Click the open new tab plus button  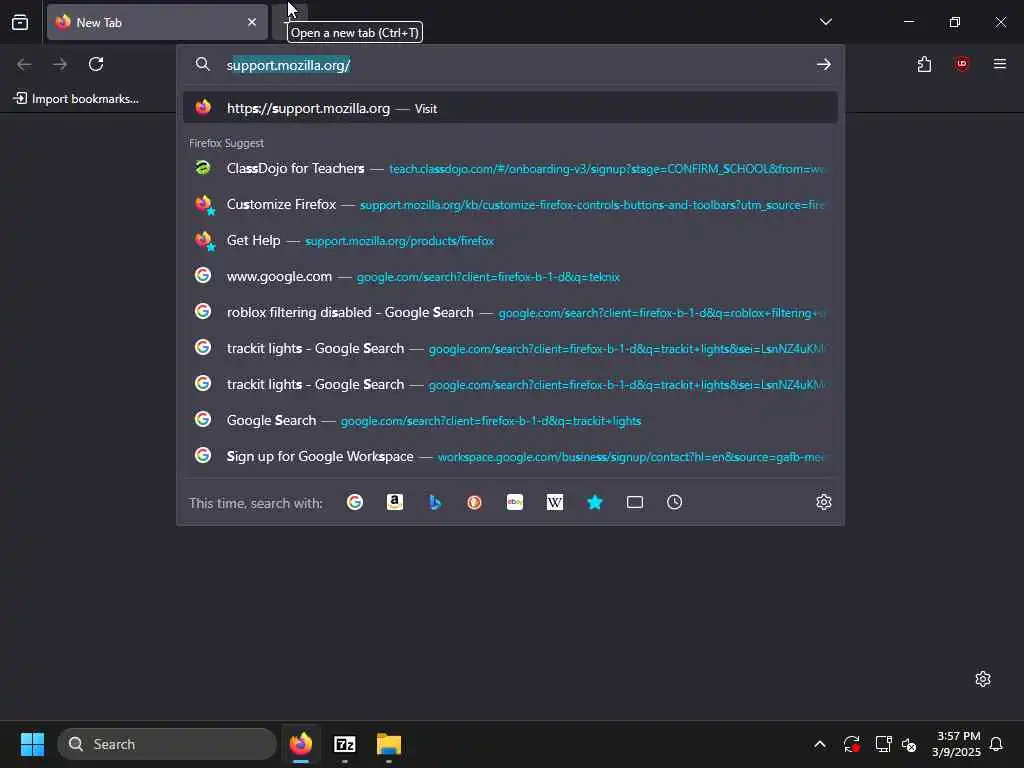pos(289,22)
